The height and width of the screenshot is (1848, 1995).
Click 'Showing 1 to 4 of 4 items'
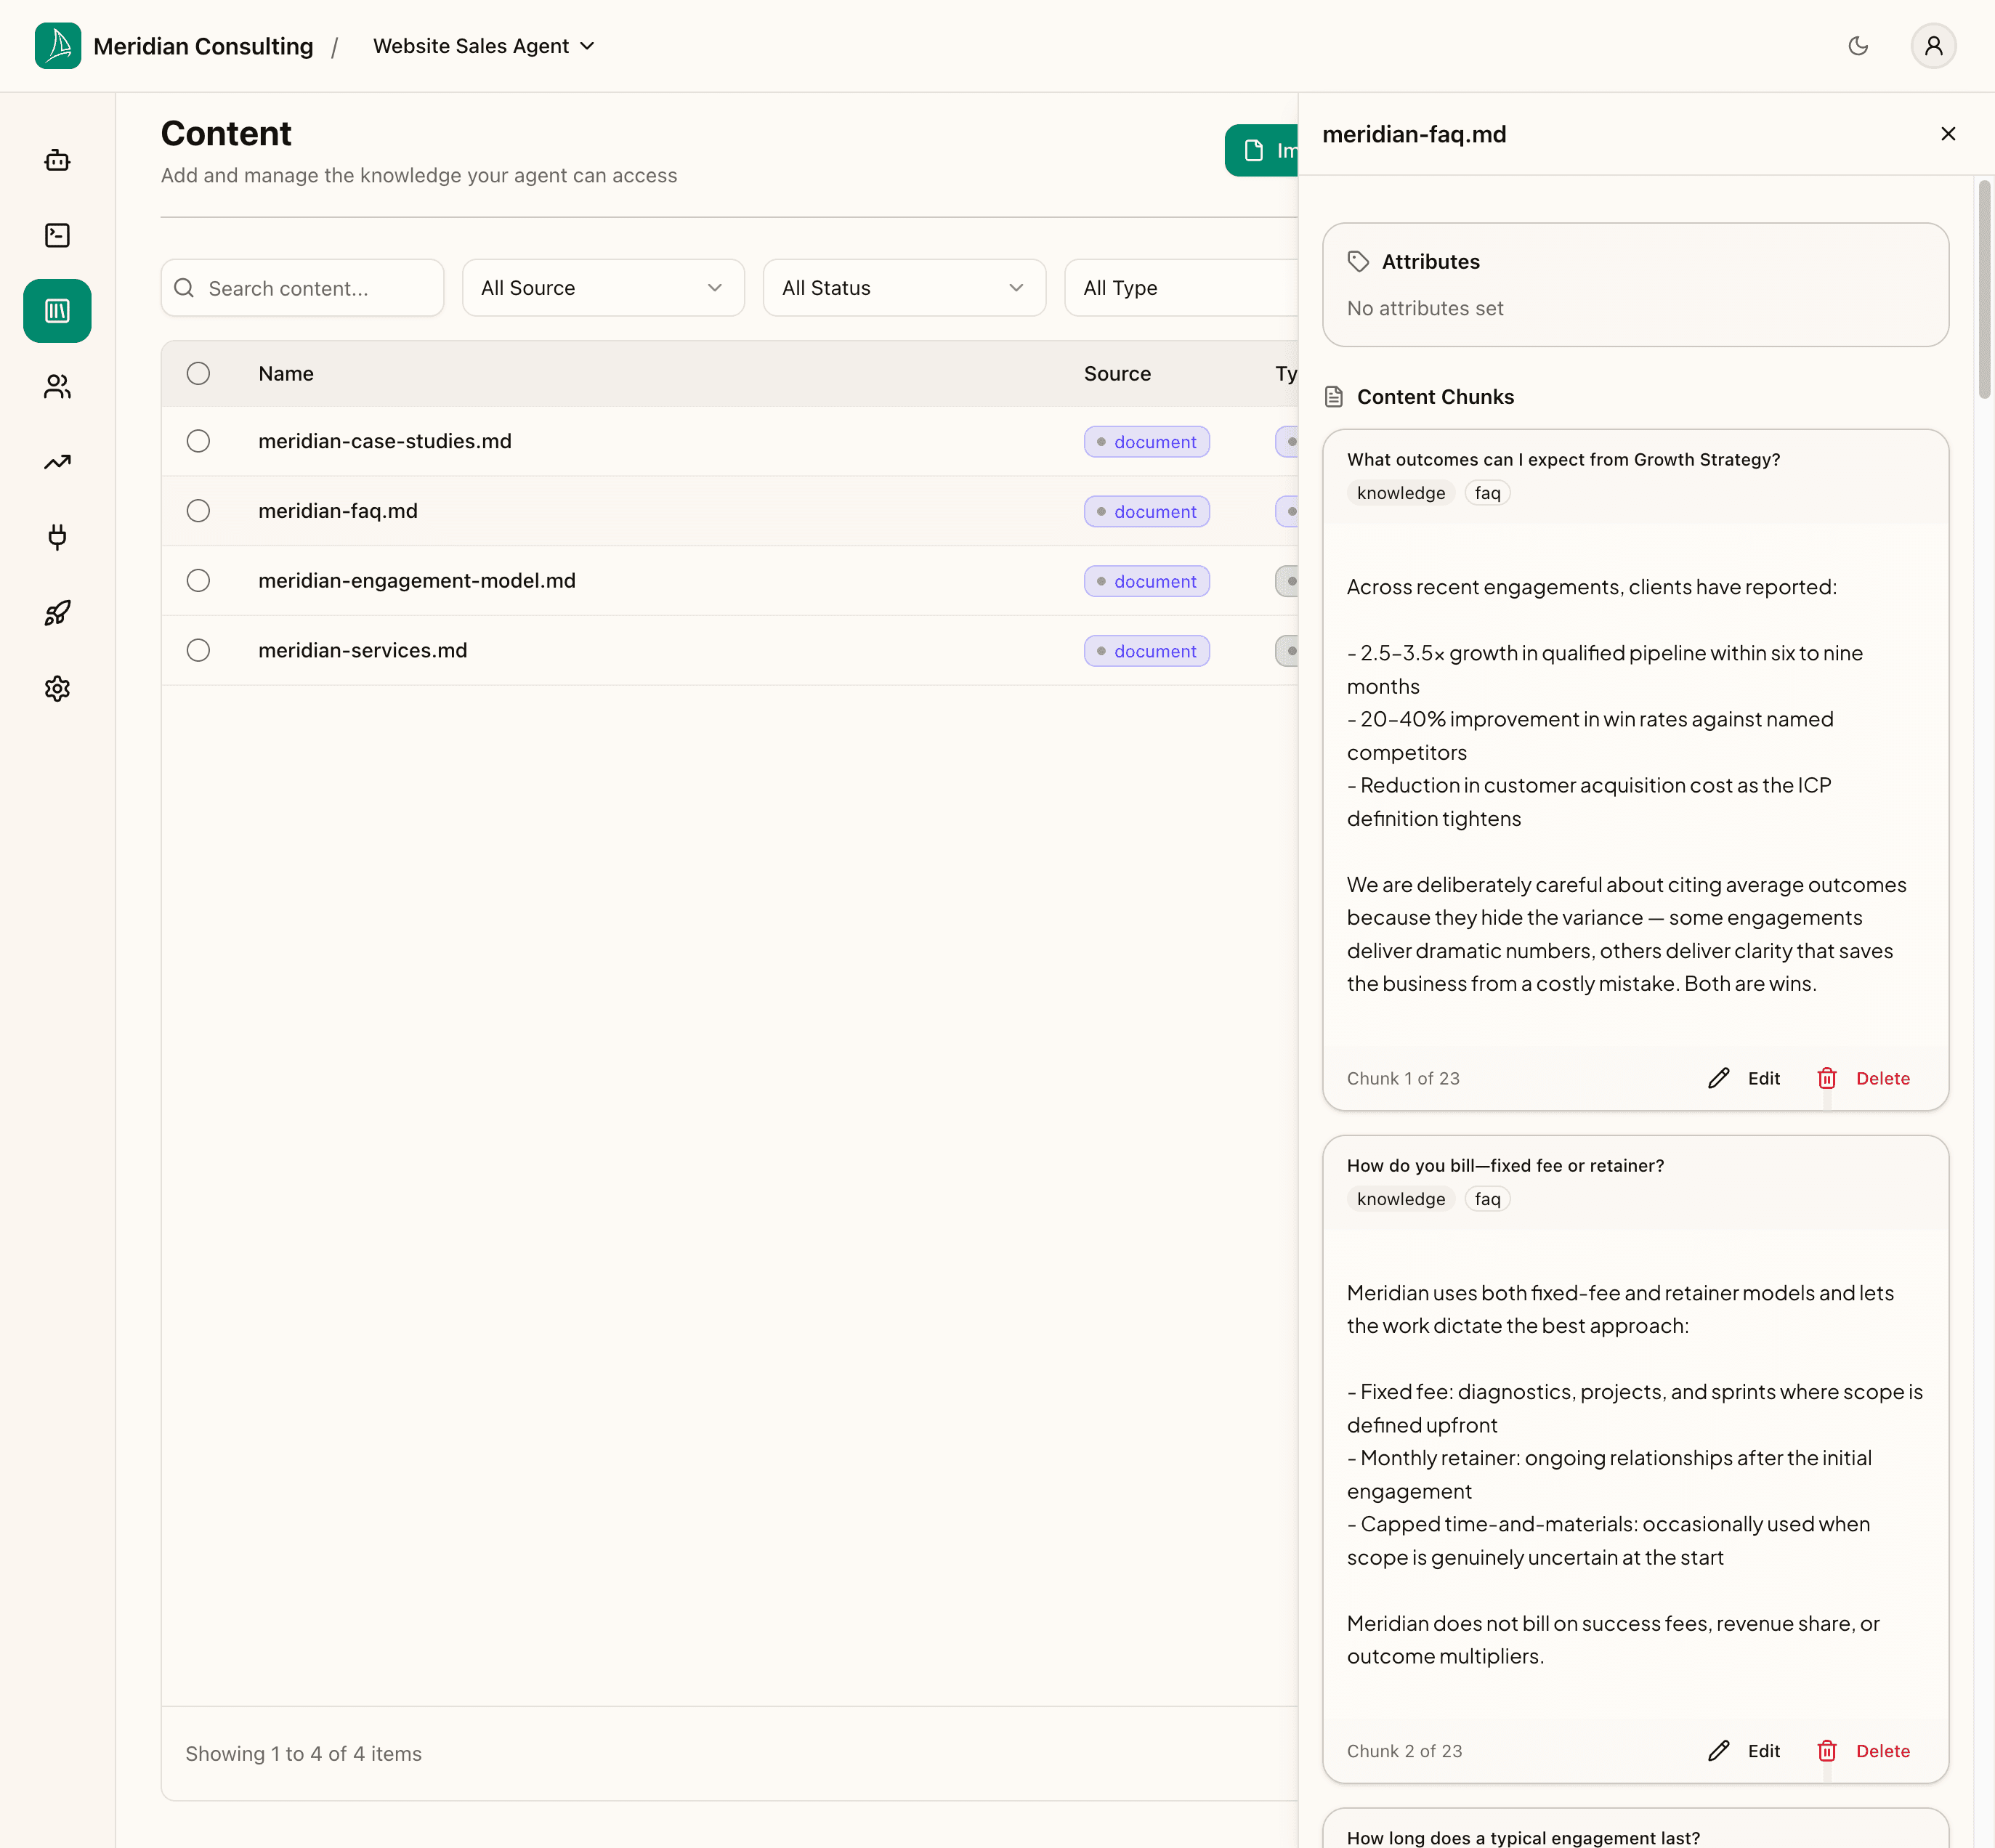(x=303, y=1754)
